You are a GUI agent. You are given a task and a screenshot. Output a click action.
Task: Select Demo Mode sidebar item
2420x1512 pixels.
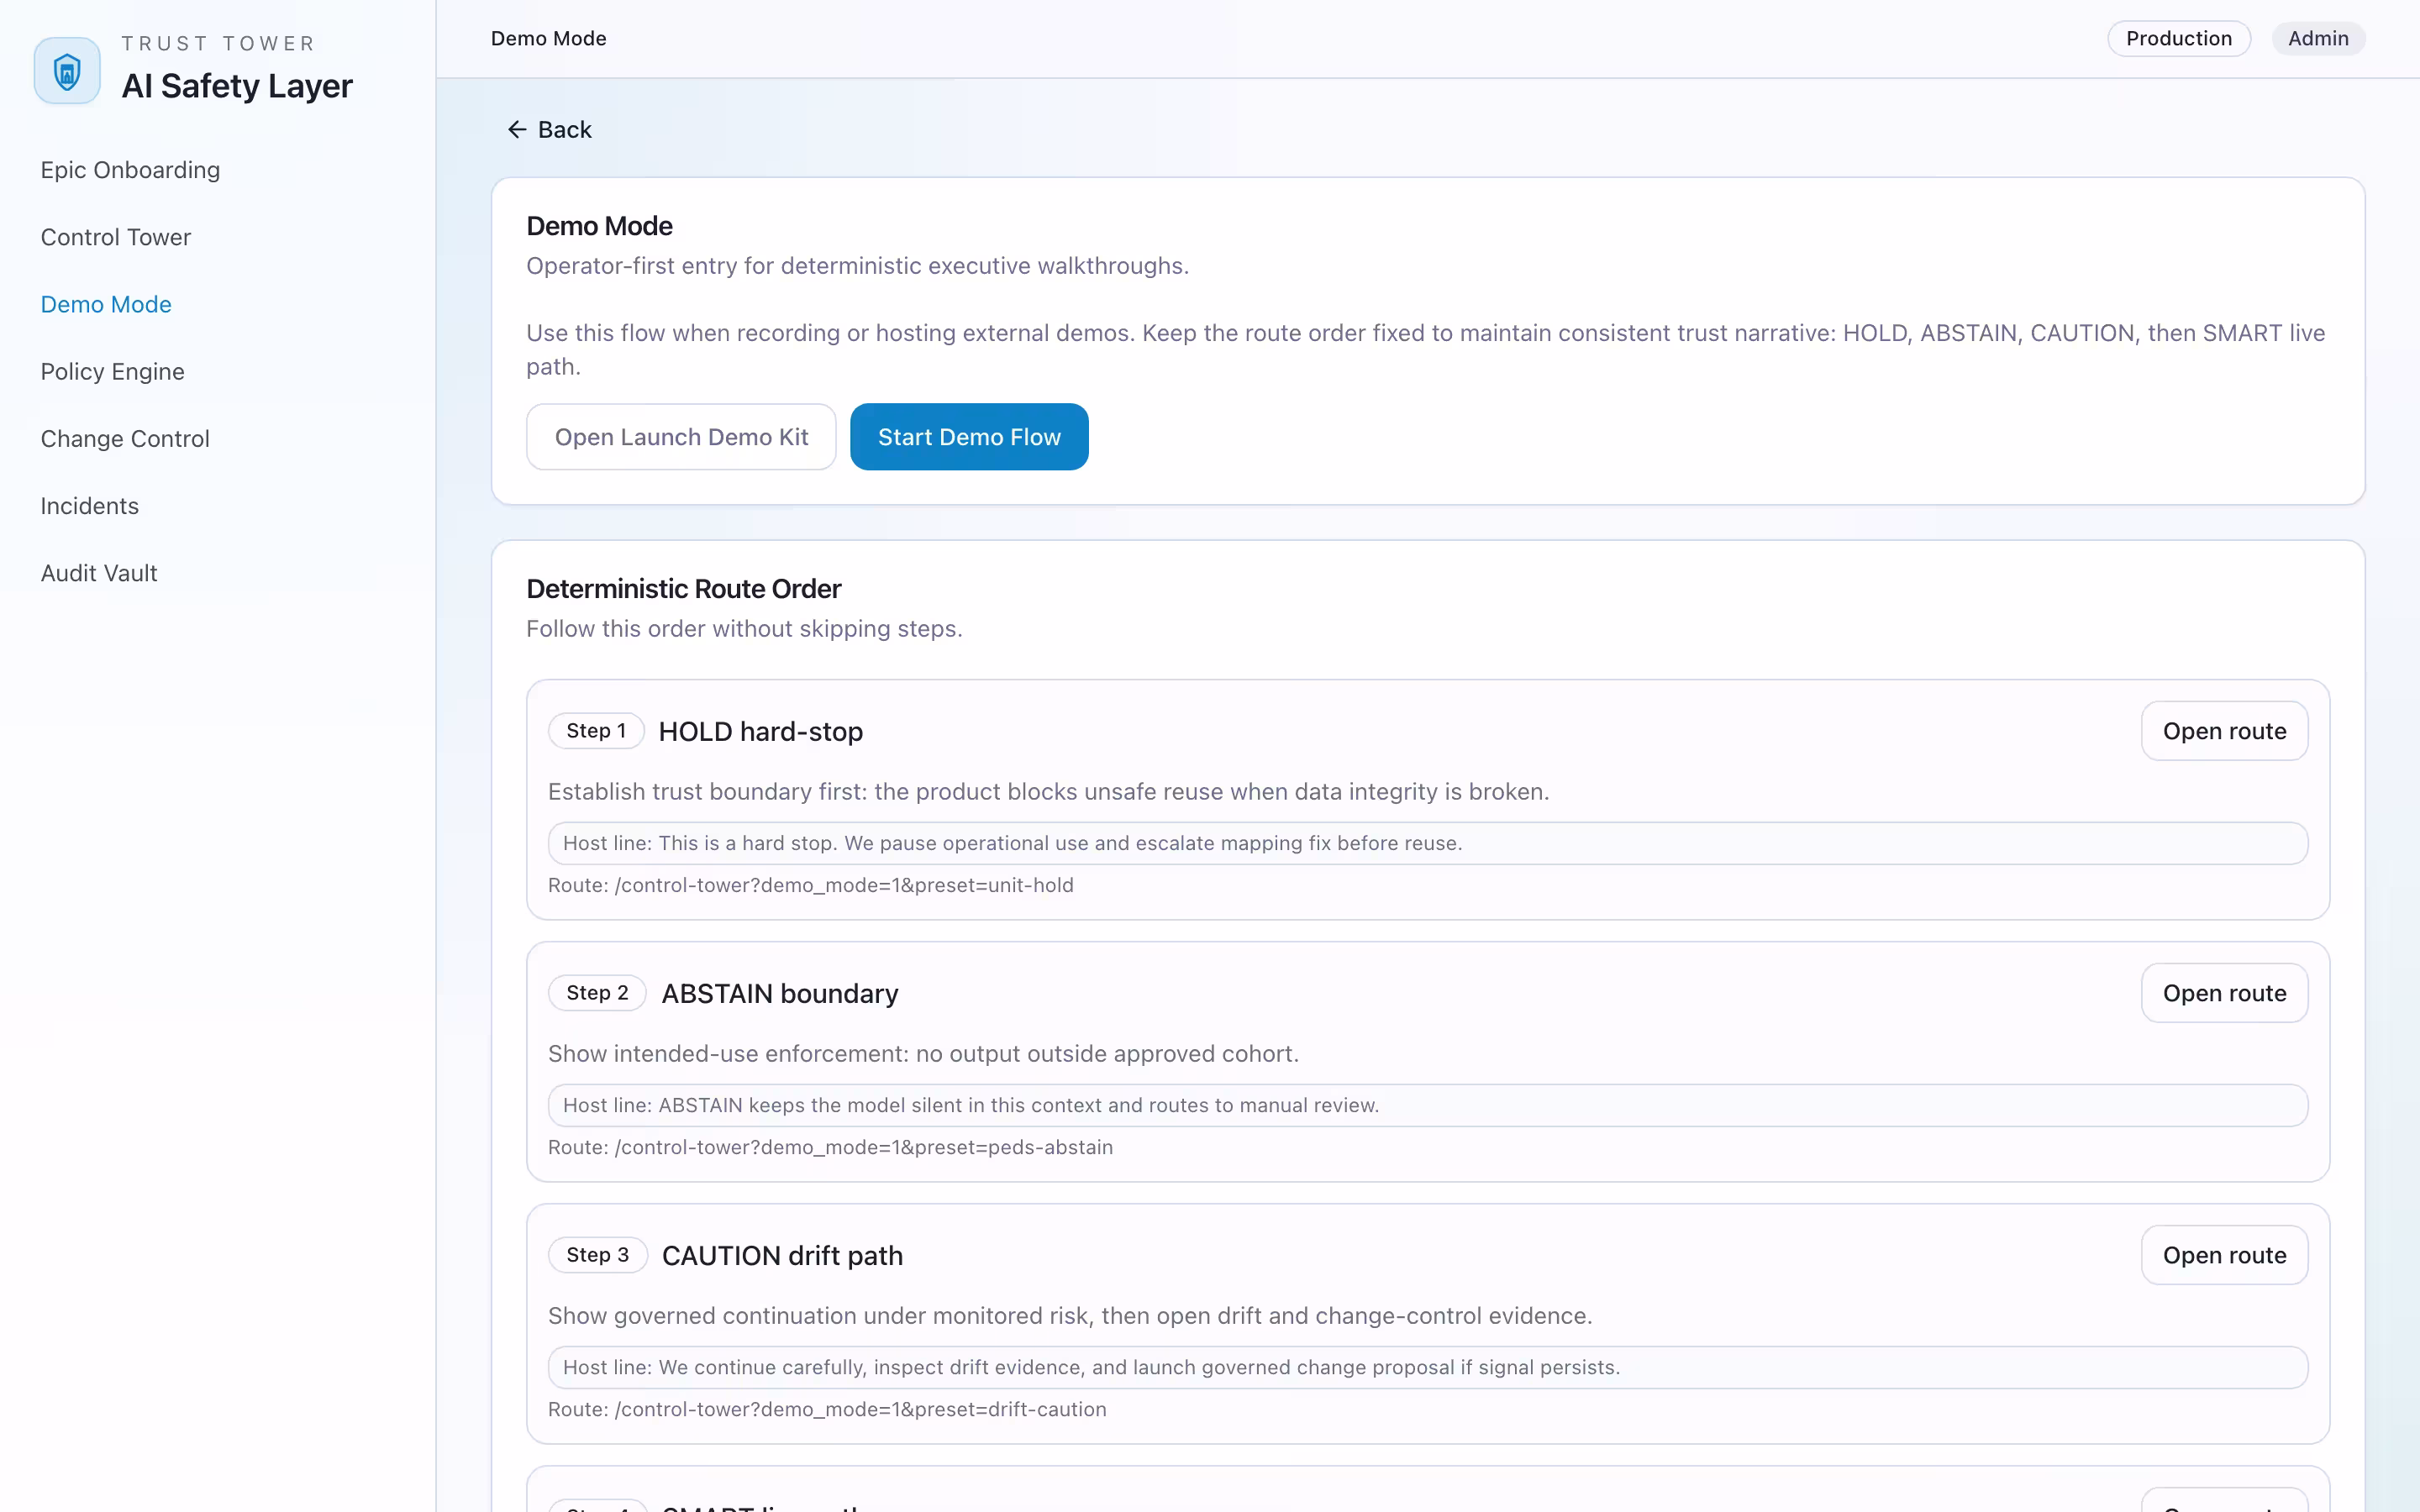106,304
